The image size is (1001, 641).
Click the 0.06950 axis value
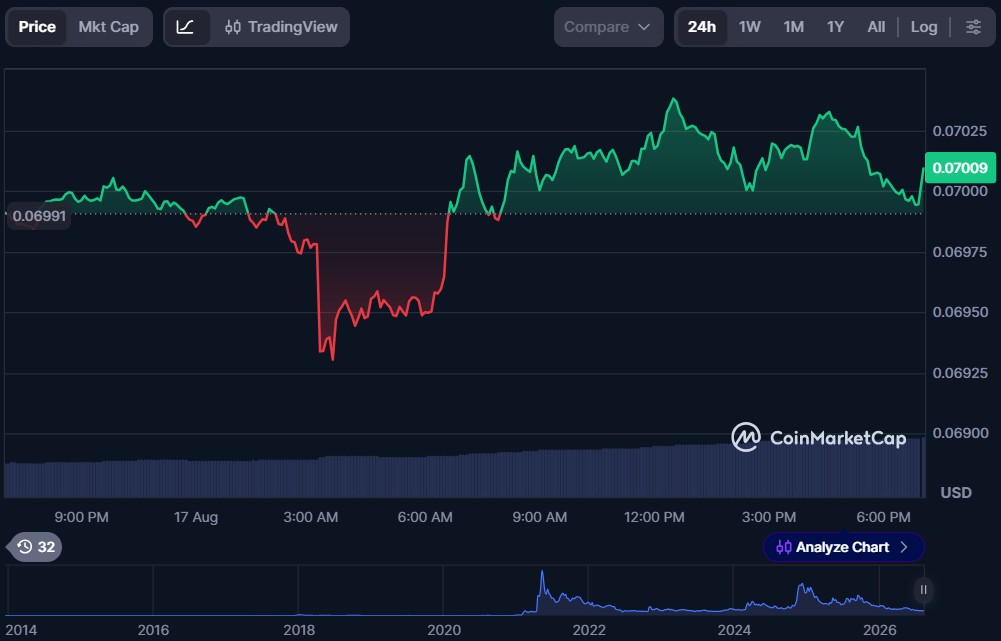960,312
